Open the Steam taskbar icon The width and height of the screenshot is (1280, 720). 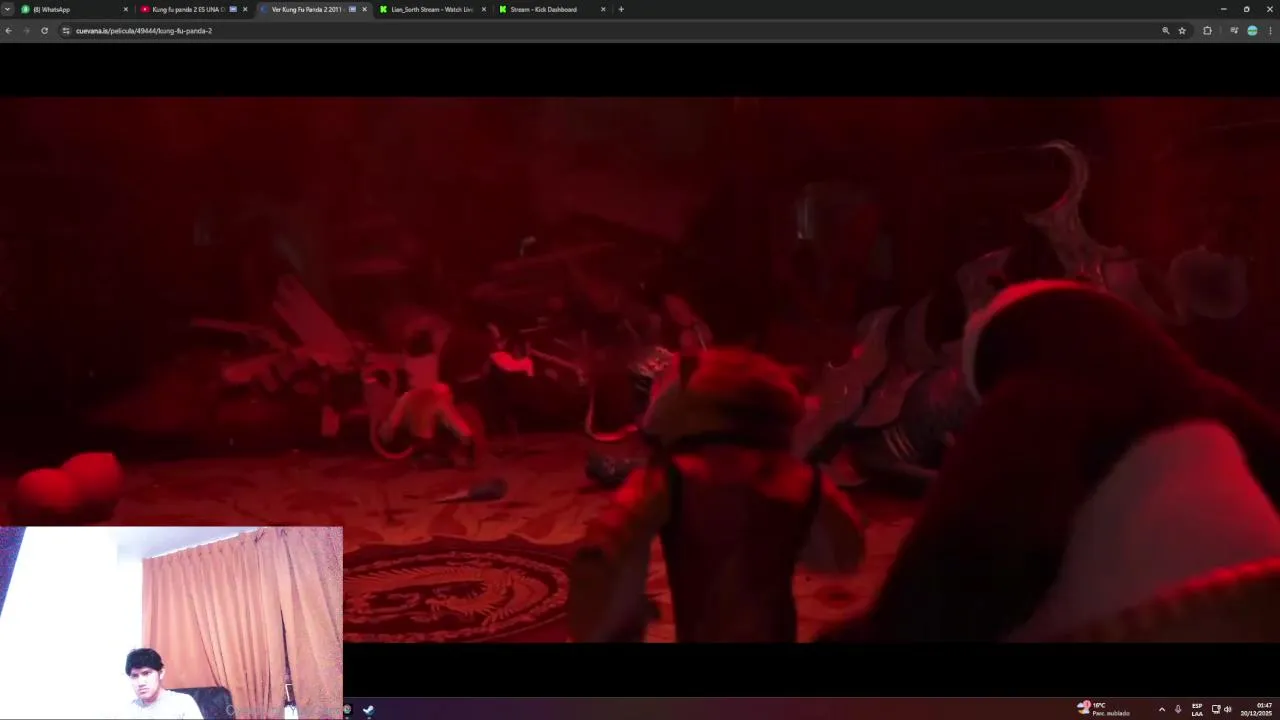tap(369, 710)
